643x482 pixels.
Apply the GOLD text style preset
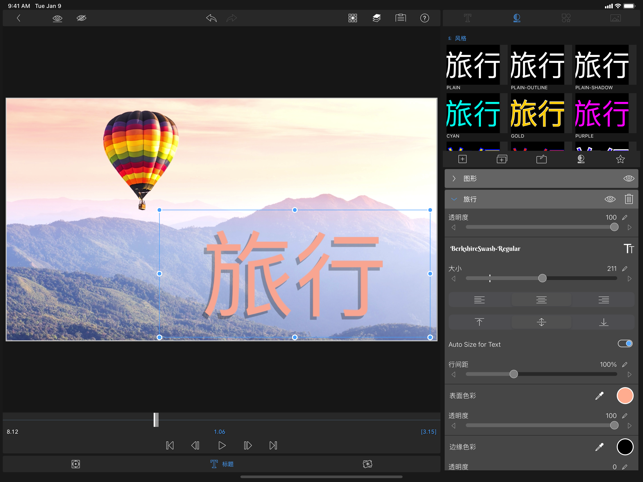(x=537, y=114)
